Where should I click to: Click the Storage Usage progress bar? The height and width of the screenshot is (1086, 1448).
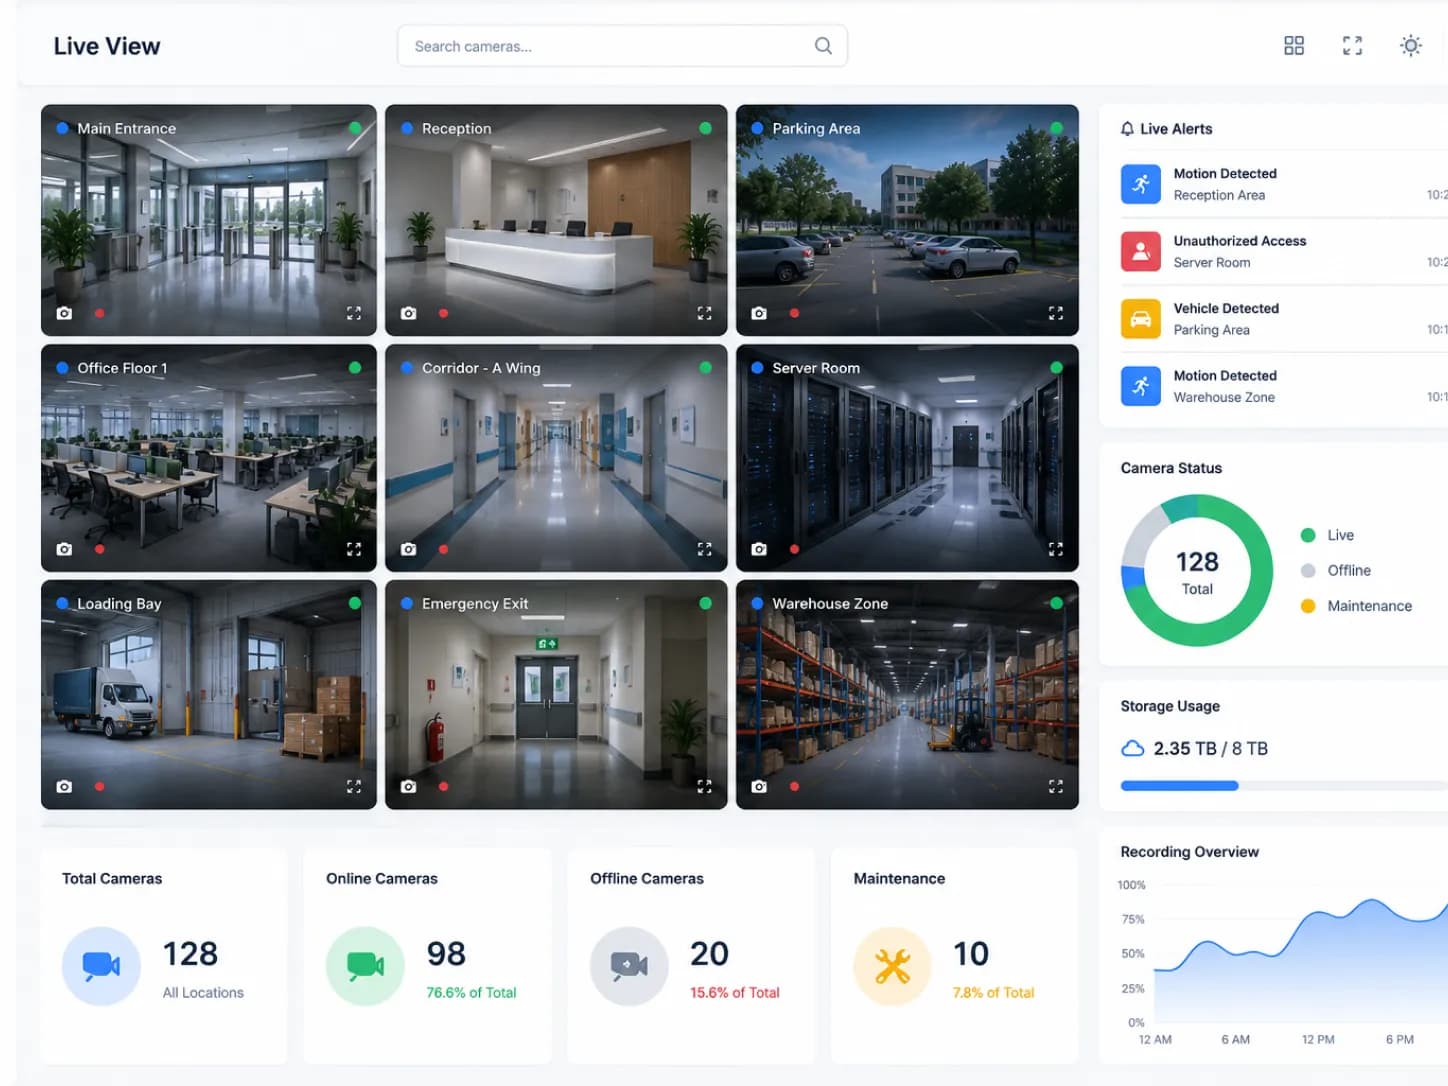1284,786
